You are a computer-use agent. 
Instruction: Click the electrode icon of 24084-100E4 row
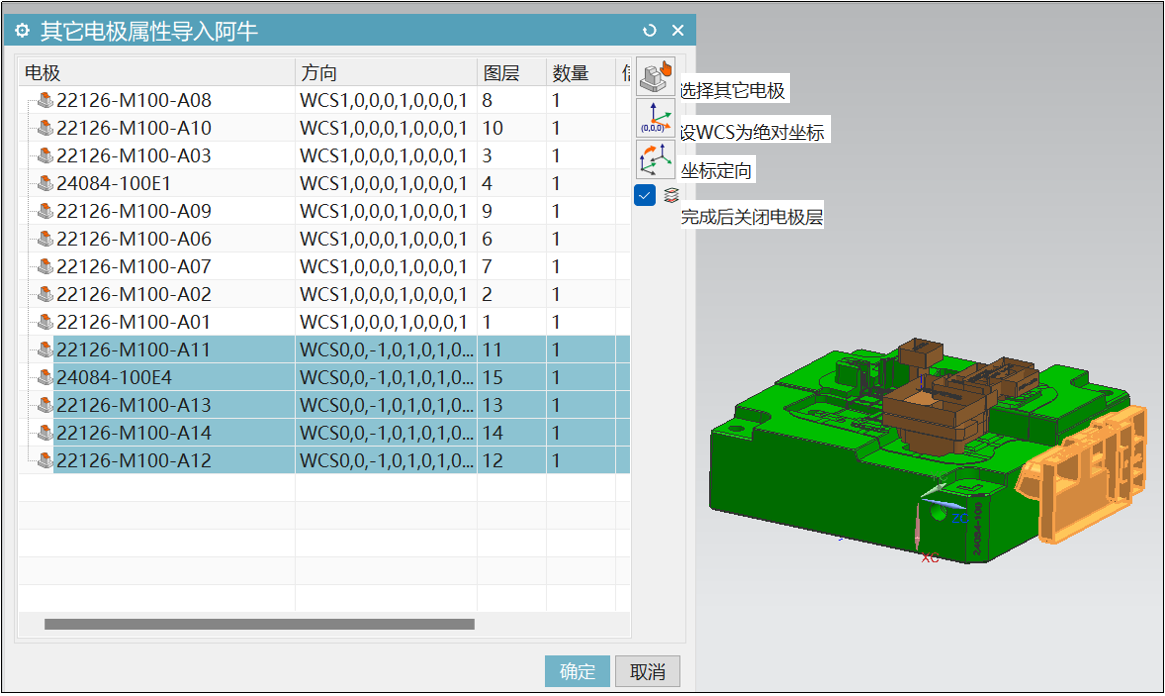[44, 377]
